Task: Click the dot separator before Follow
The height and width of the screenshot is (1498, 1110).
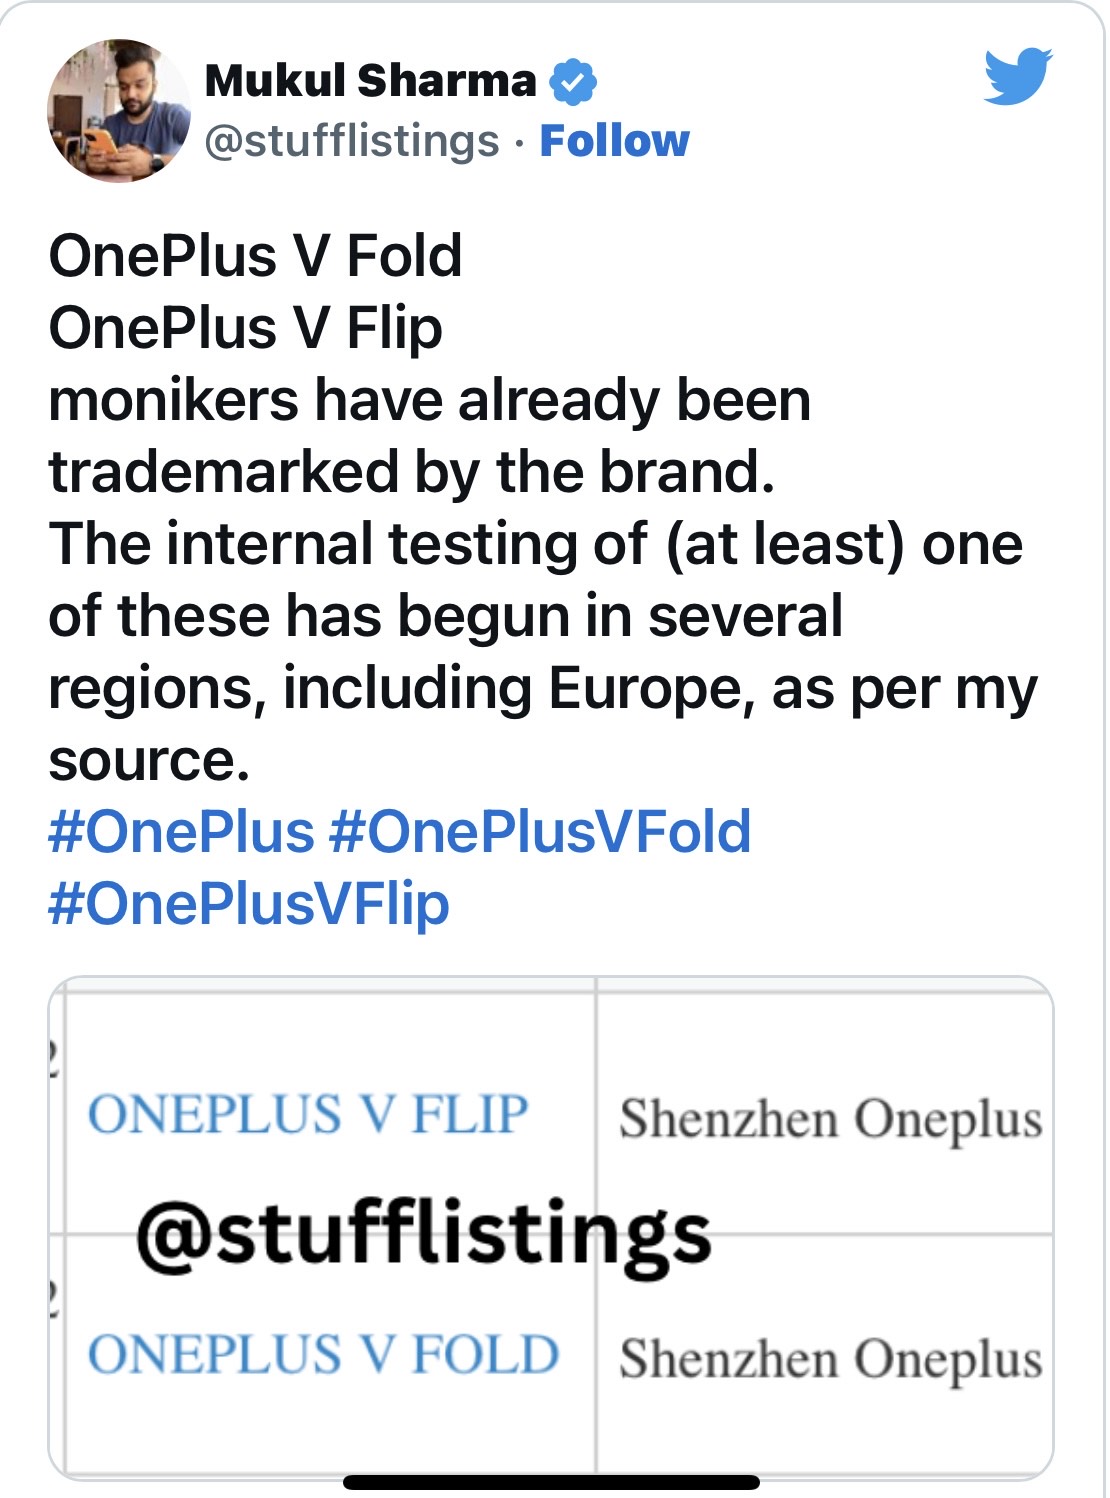Action: coord(519,143)
